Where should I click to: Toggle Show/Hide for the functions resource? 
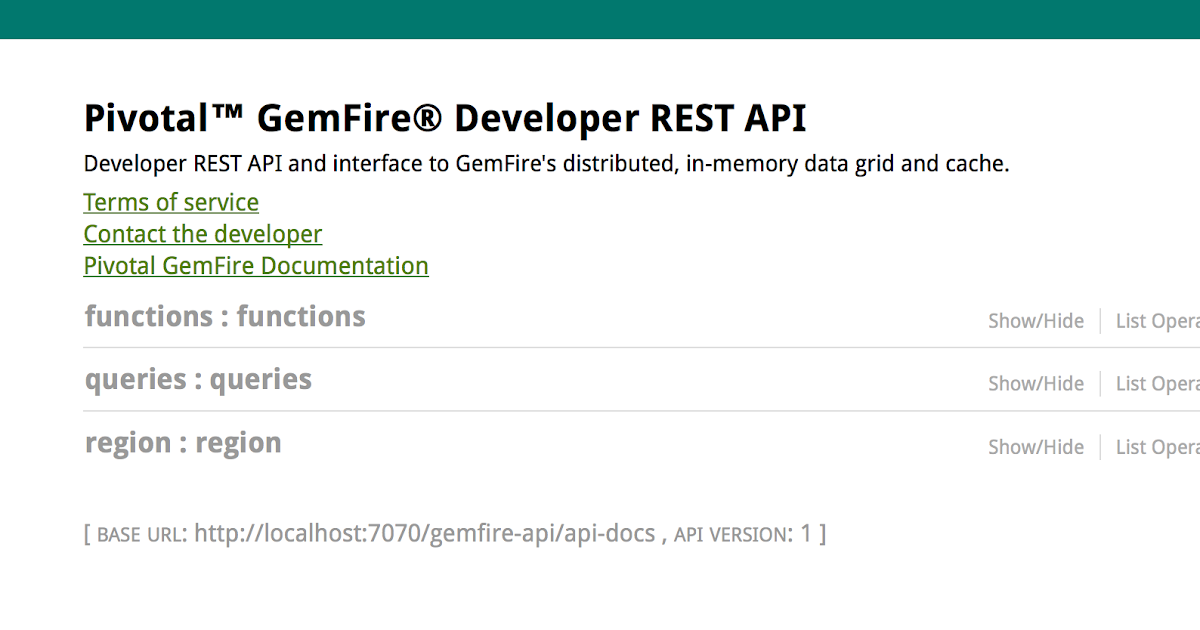(x=1036, y=321)
